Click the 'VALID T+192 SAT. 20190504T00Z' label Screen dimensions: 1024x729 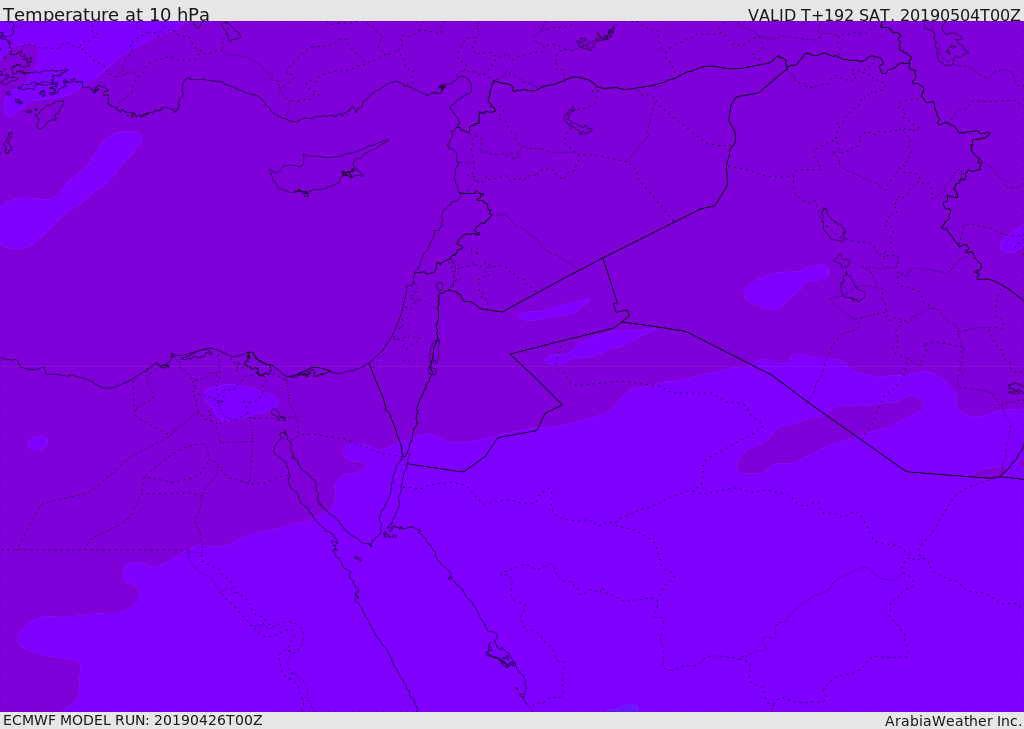pos(884,14)
